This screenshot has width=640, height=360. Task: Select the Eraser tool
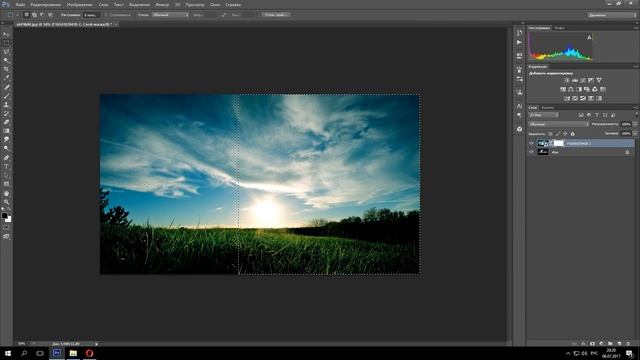click(x=6, y=122)
